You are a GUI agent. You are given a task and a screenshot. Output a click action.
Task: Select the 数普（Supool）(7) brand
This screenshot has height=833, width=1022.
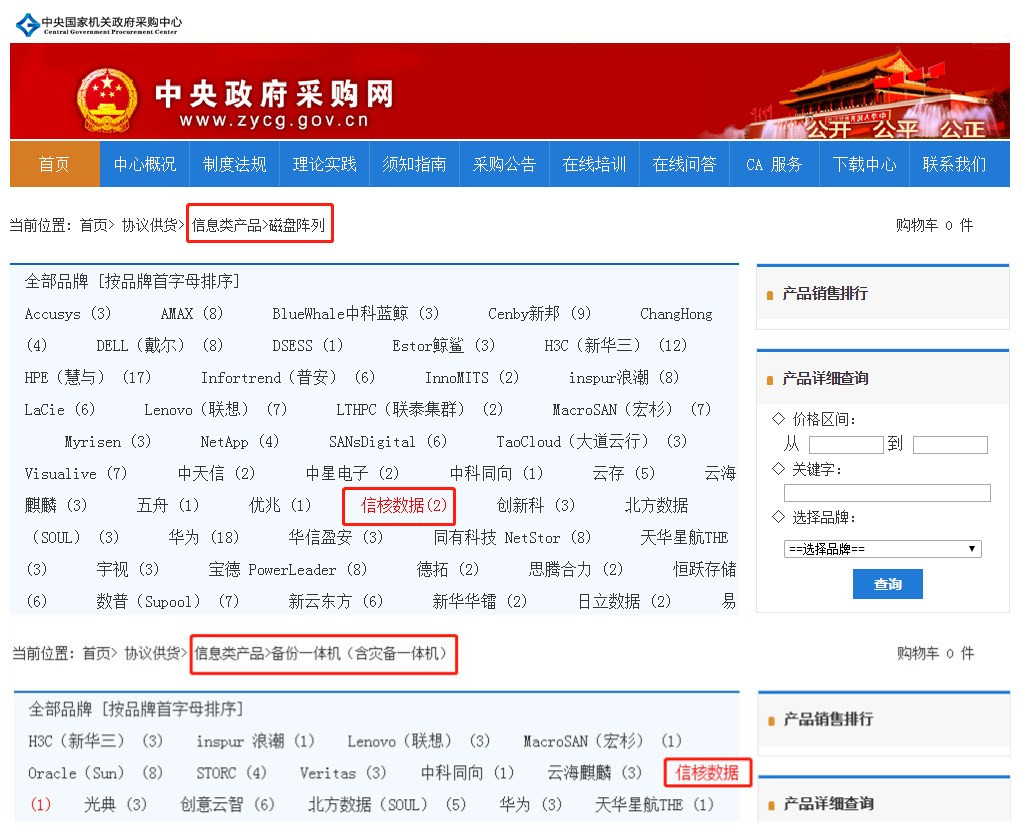168,602
